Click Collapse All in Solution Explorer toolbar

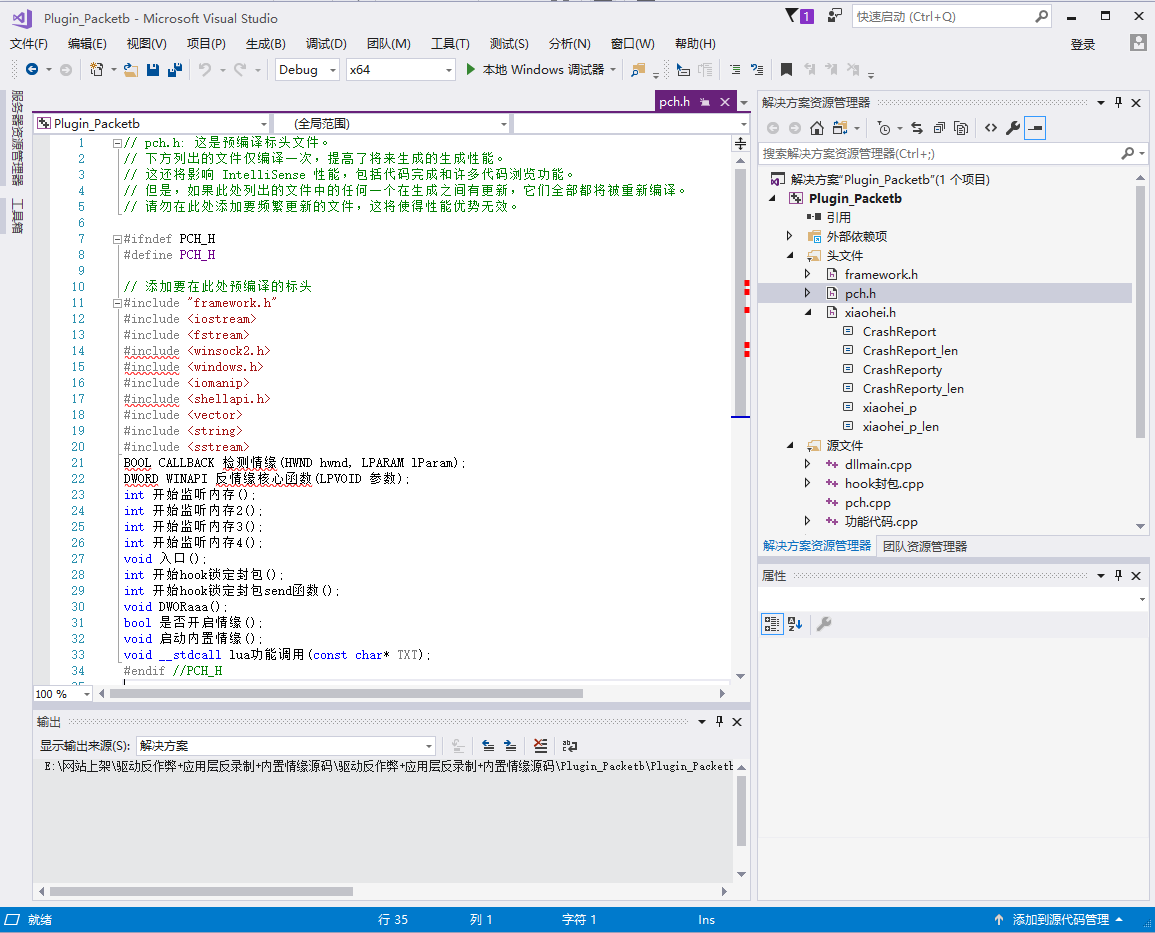coord(939,128)
